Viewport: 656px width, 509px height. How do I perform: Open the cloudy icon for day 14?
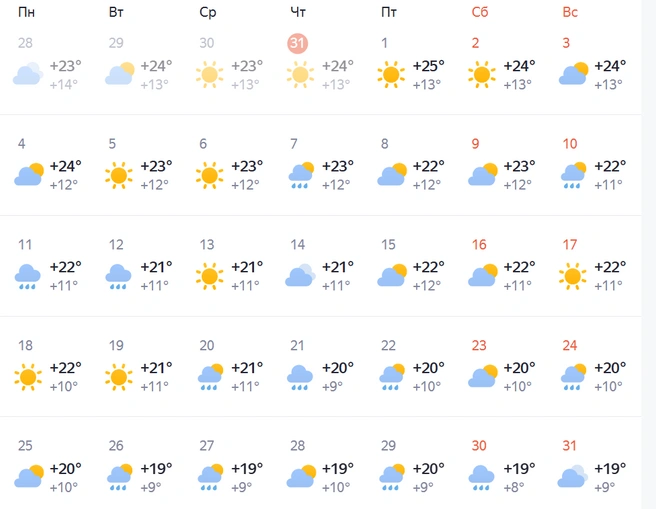click(x=300, y=276)
